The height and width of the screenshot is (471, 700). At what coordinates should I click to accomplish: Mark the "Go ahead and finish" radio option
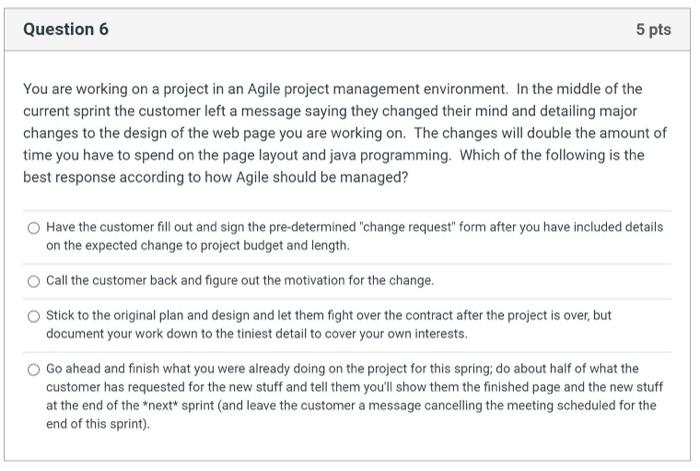[34, 370]
